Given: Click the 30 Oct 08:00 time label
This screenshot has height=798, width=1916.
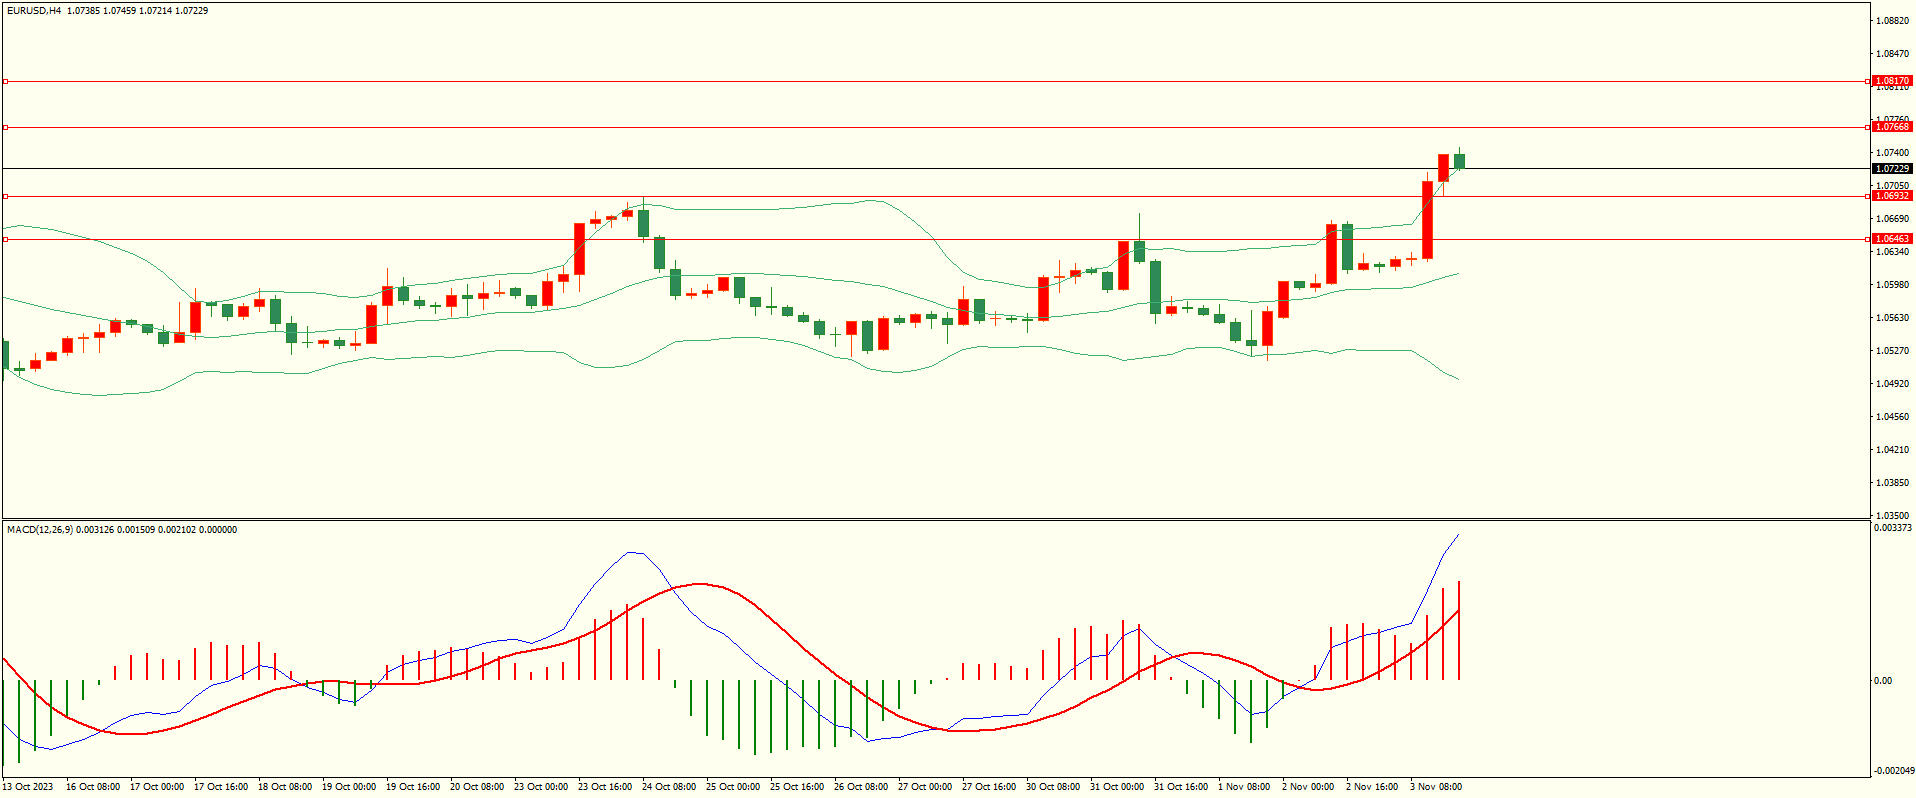Looking at the screenshot, I should (x=1053, y=787).
